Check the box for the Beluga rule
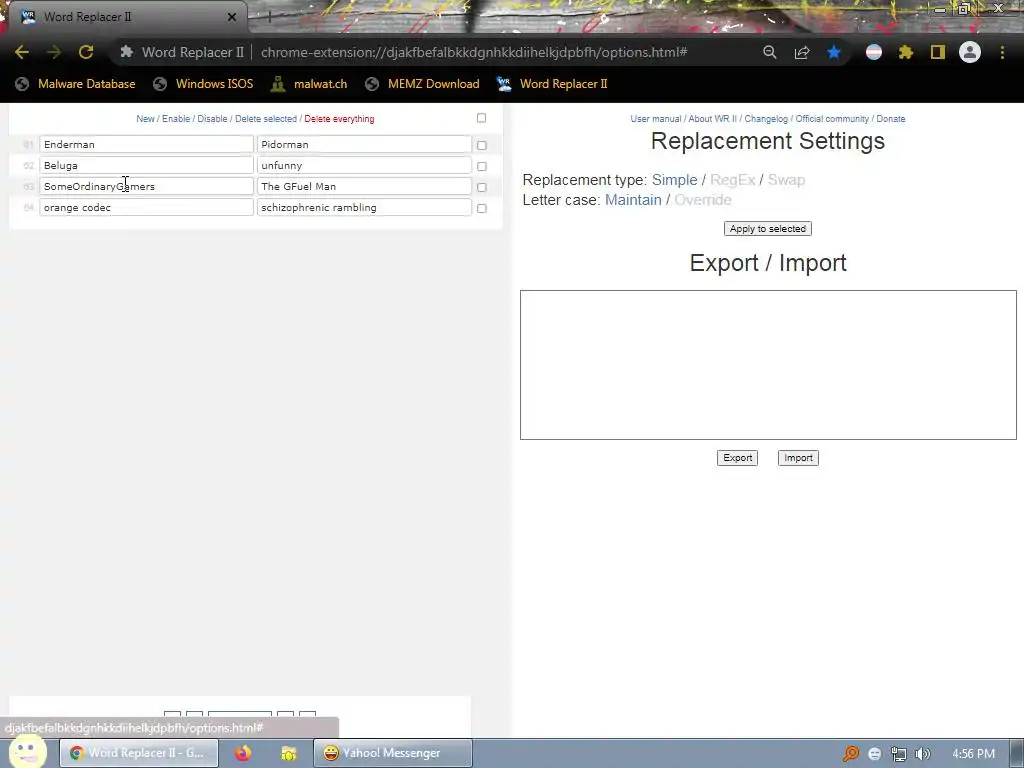 482,166
